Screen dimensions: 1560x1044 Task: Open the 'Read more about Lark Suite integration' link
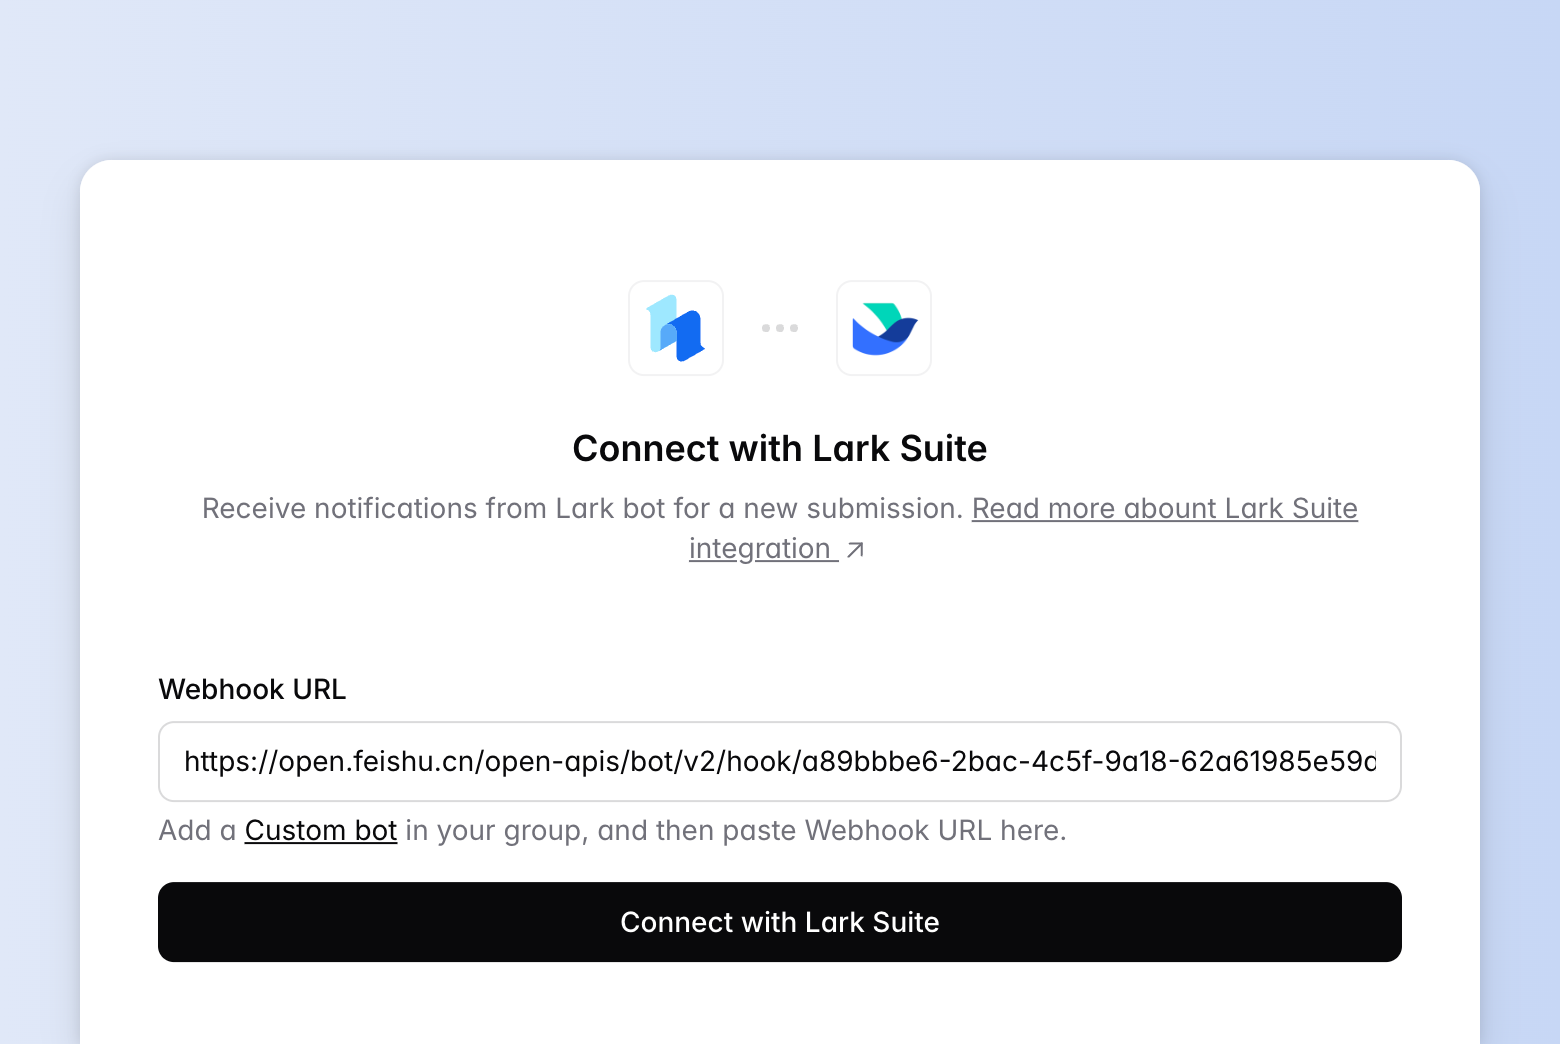tap(1164, 508)
